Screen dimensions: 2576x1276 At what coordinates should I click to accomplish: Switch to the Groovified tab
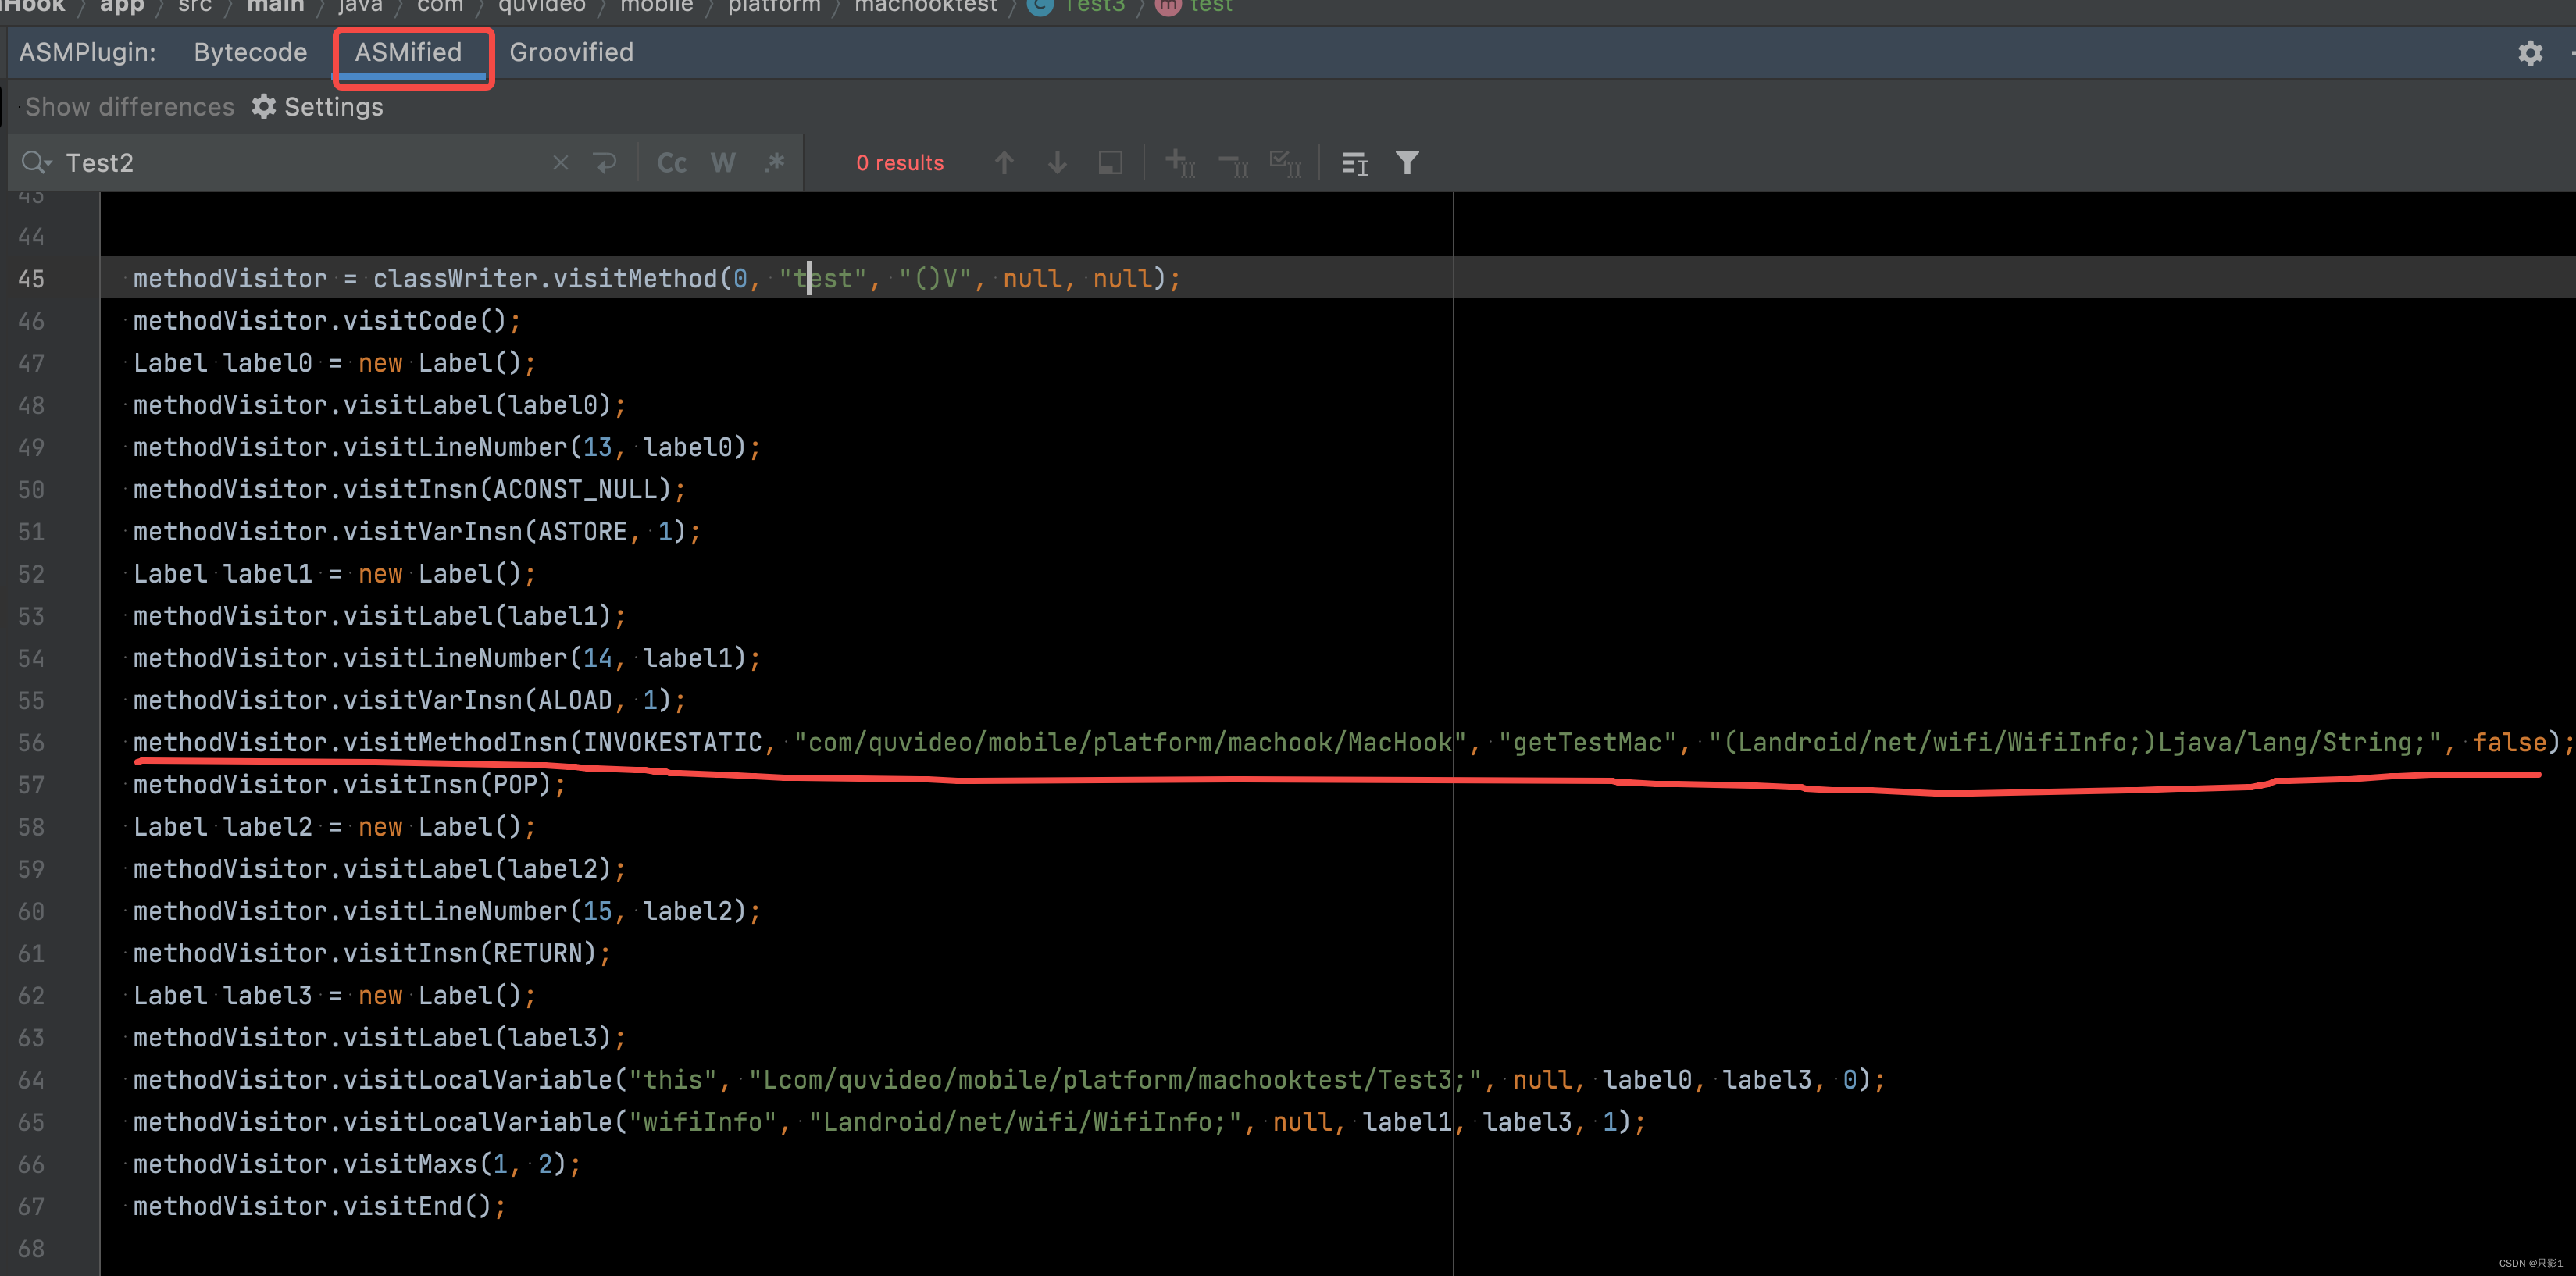pyautogui.click(x=571, y=52)
